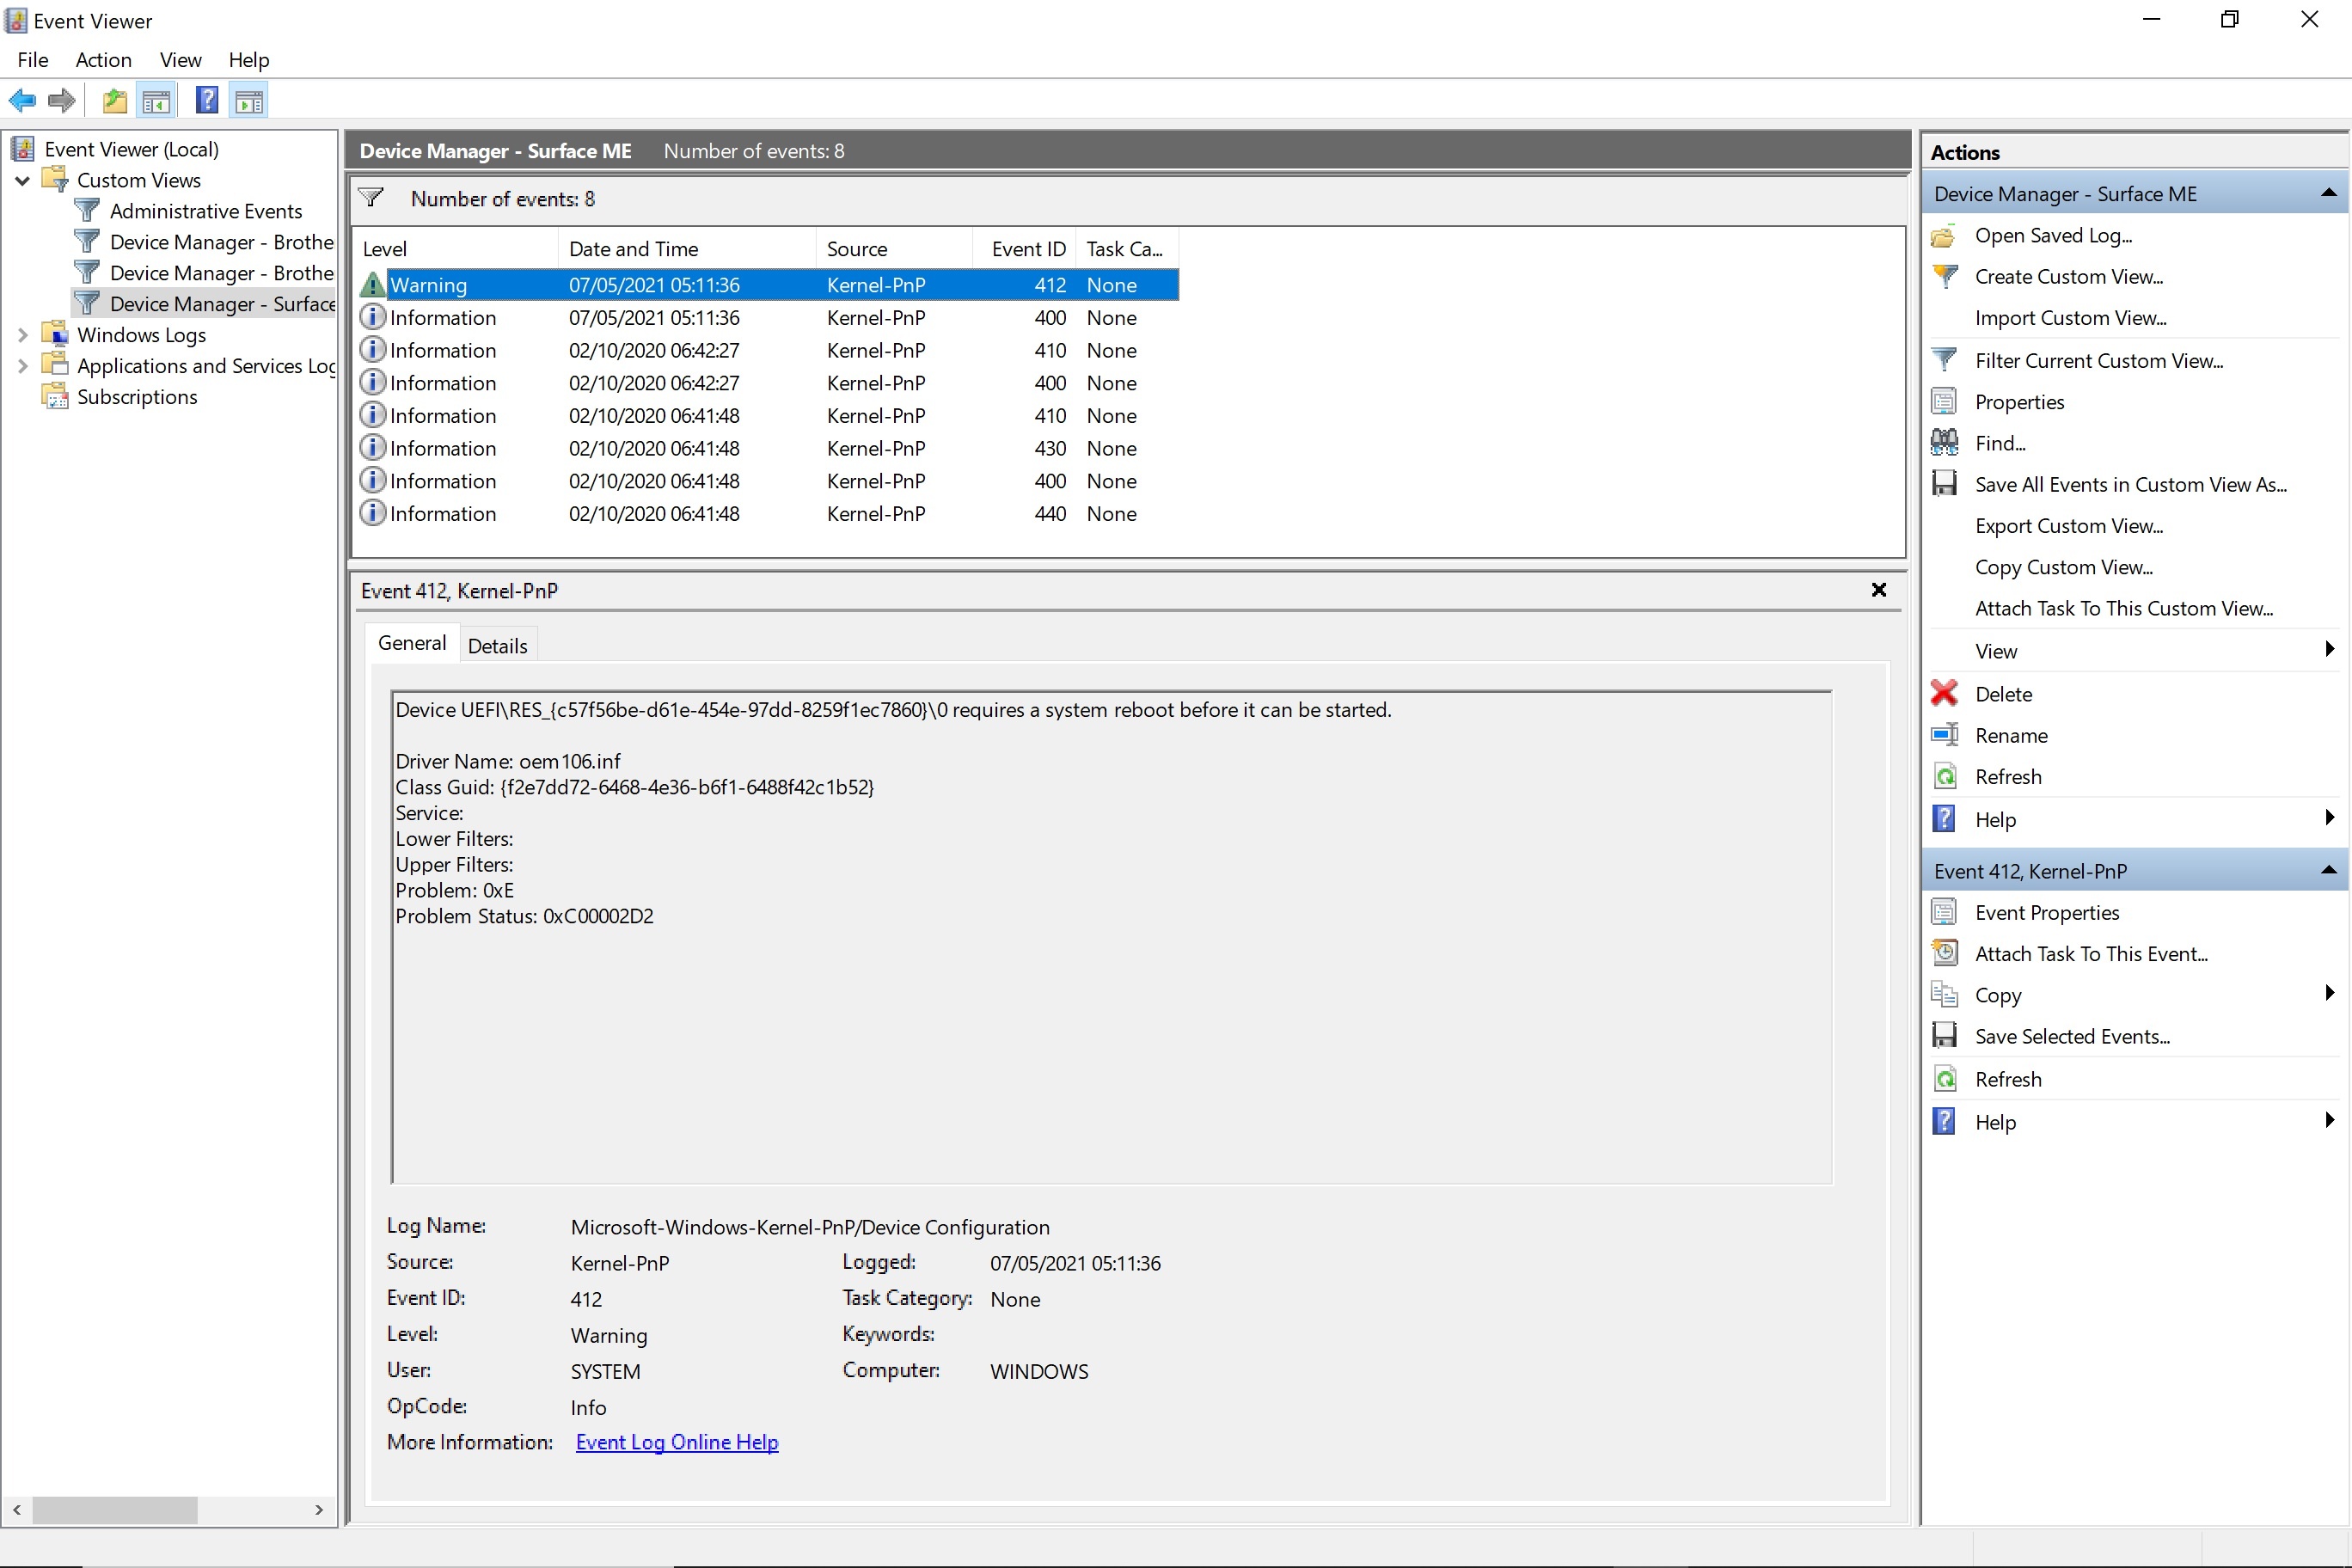
Task: Open the View menu in menu bar
Action: (180, 60)
